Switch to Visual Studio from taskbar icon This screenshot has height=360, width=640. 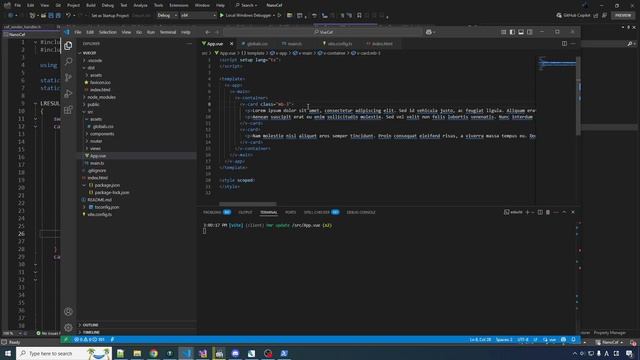coord(202,353)
